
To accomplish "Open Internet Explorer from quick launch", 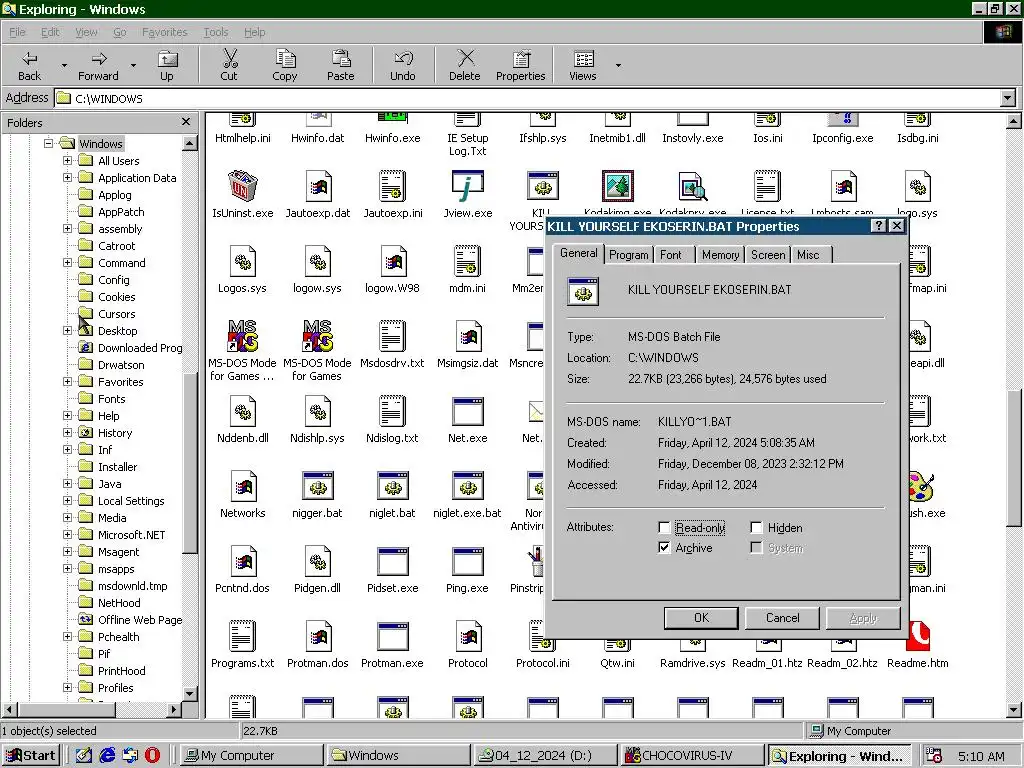I will click(x=106, y=755).
